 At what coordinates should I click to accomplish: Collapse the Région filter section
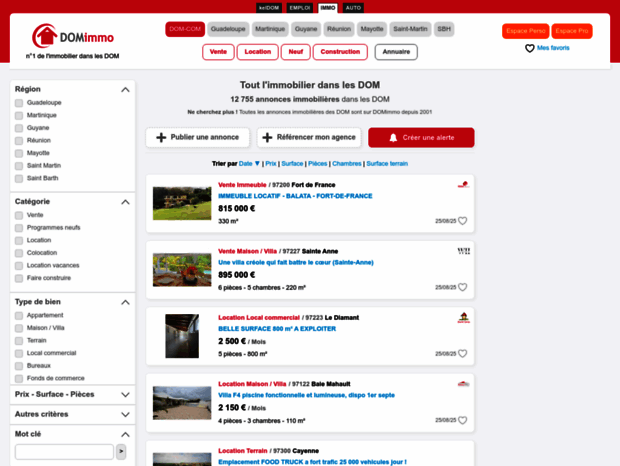click(x=125, y=90)
